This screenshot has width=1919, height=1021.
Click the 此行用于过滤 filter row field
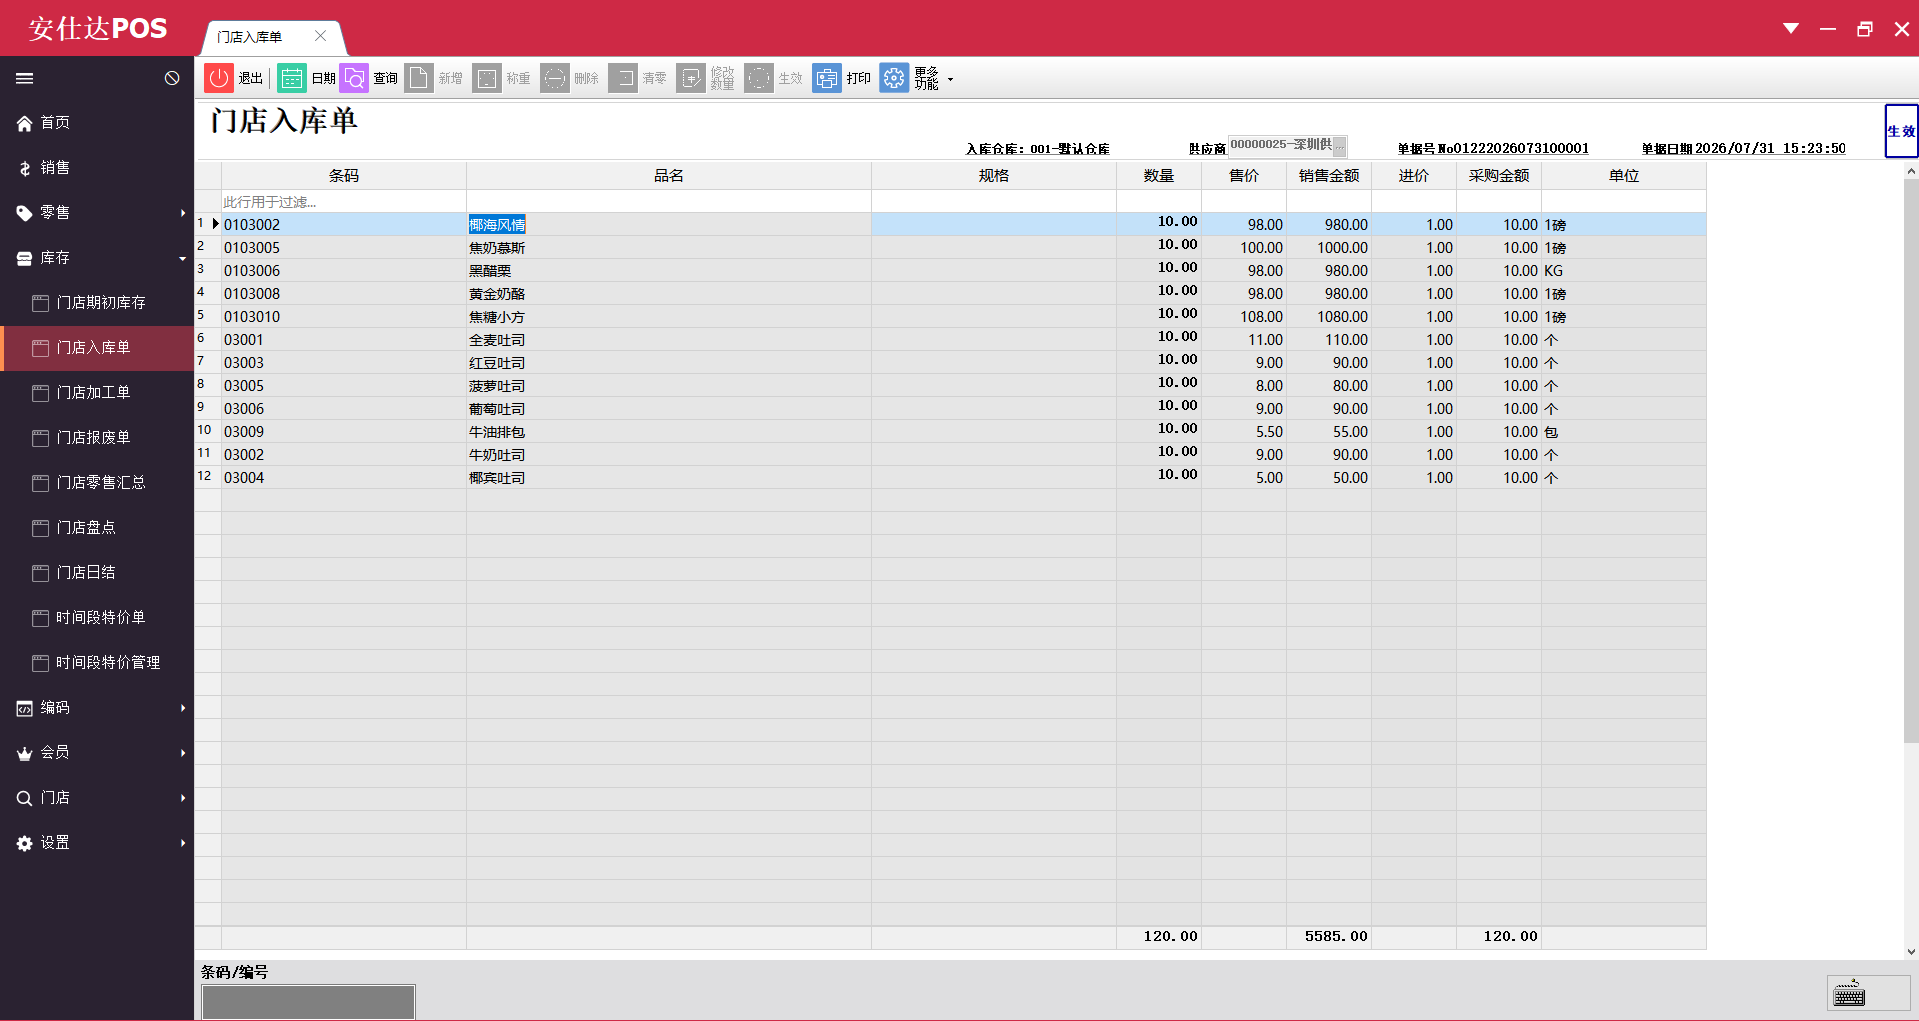(x=344, y=202)
